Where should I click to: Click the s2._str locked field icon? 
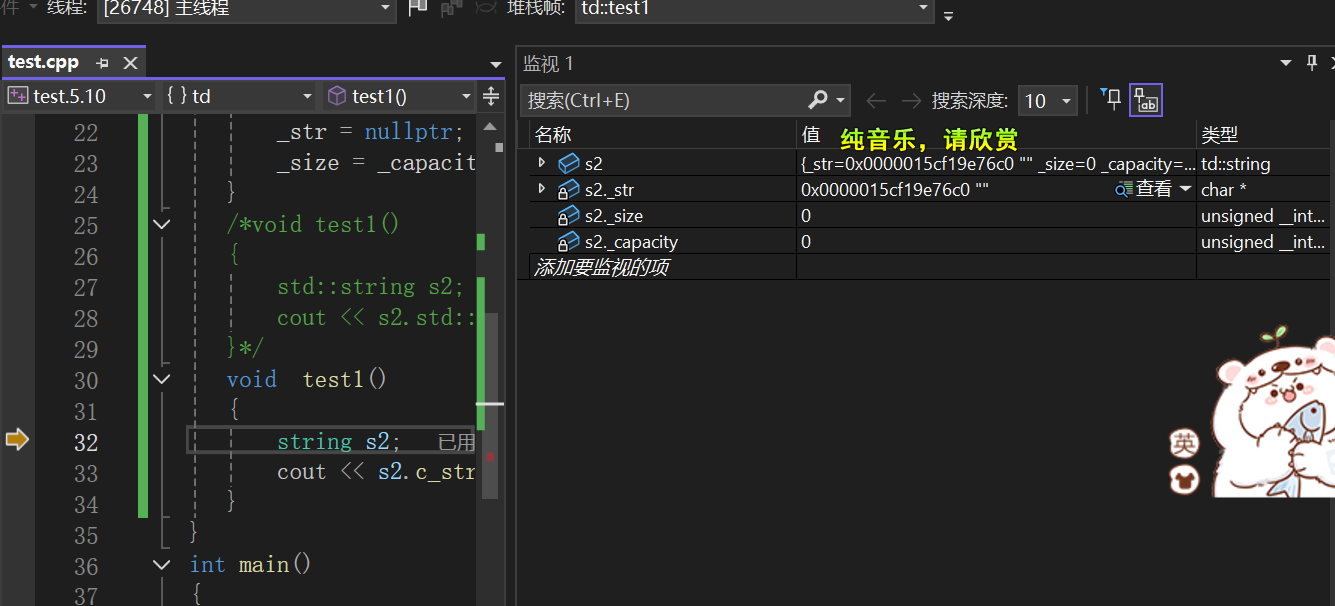(x=568, y=189)
